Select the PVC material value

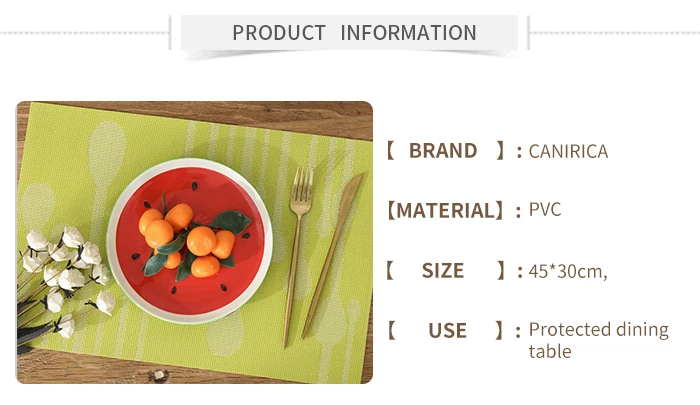point(545,210)
